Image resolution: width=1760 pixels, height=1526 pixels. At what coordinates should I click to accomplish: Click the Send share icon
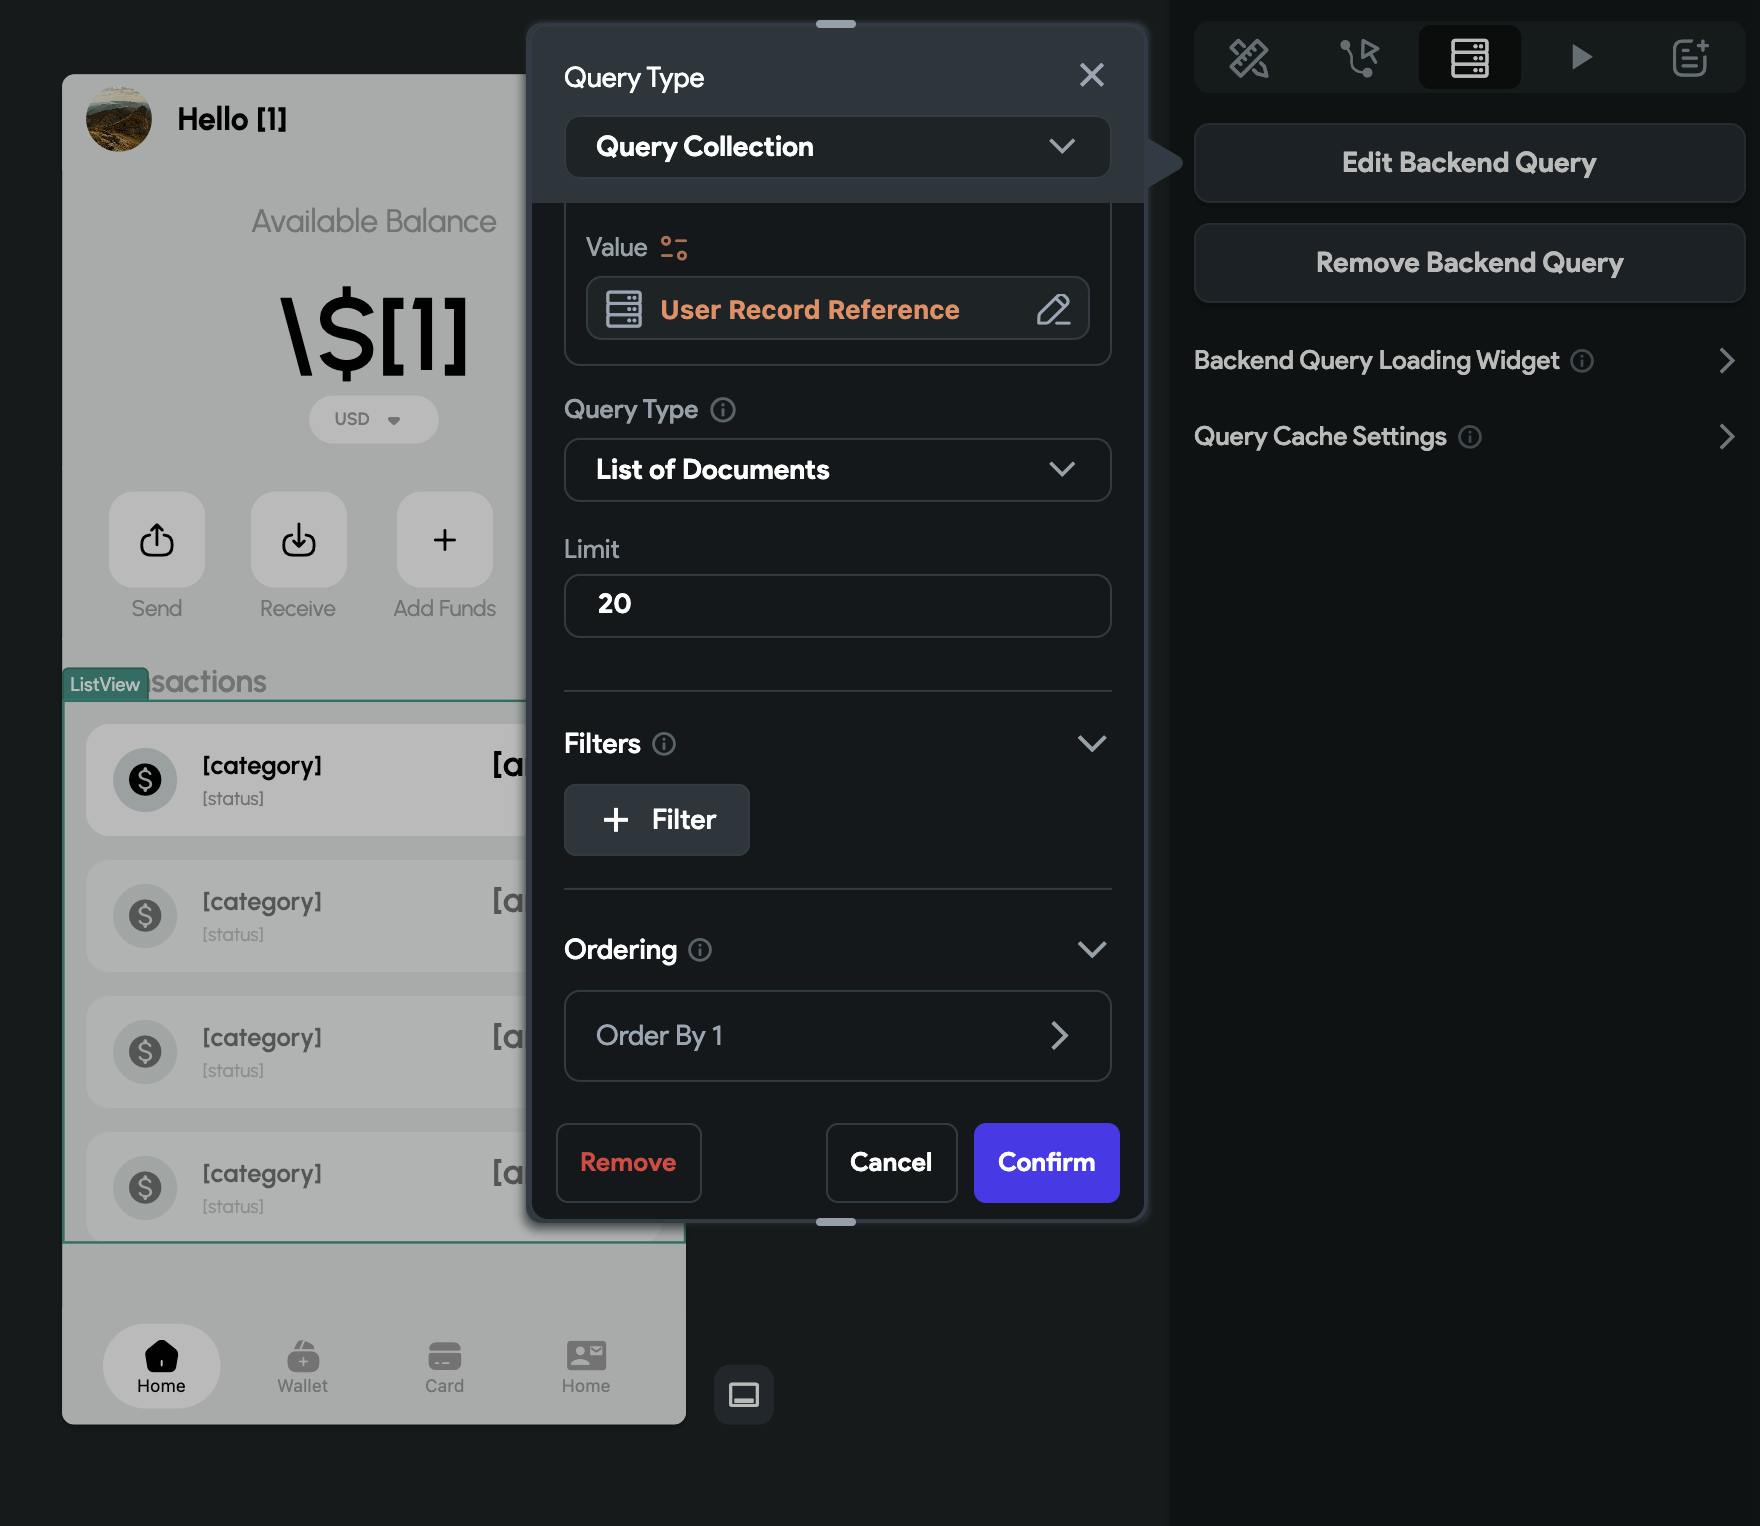157,540
